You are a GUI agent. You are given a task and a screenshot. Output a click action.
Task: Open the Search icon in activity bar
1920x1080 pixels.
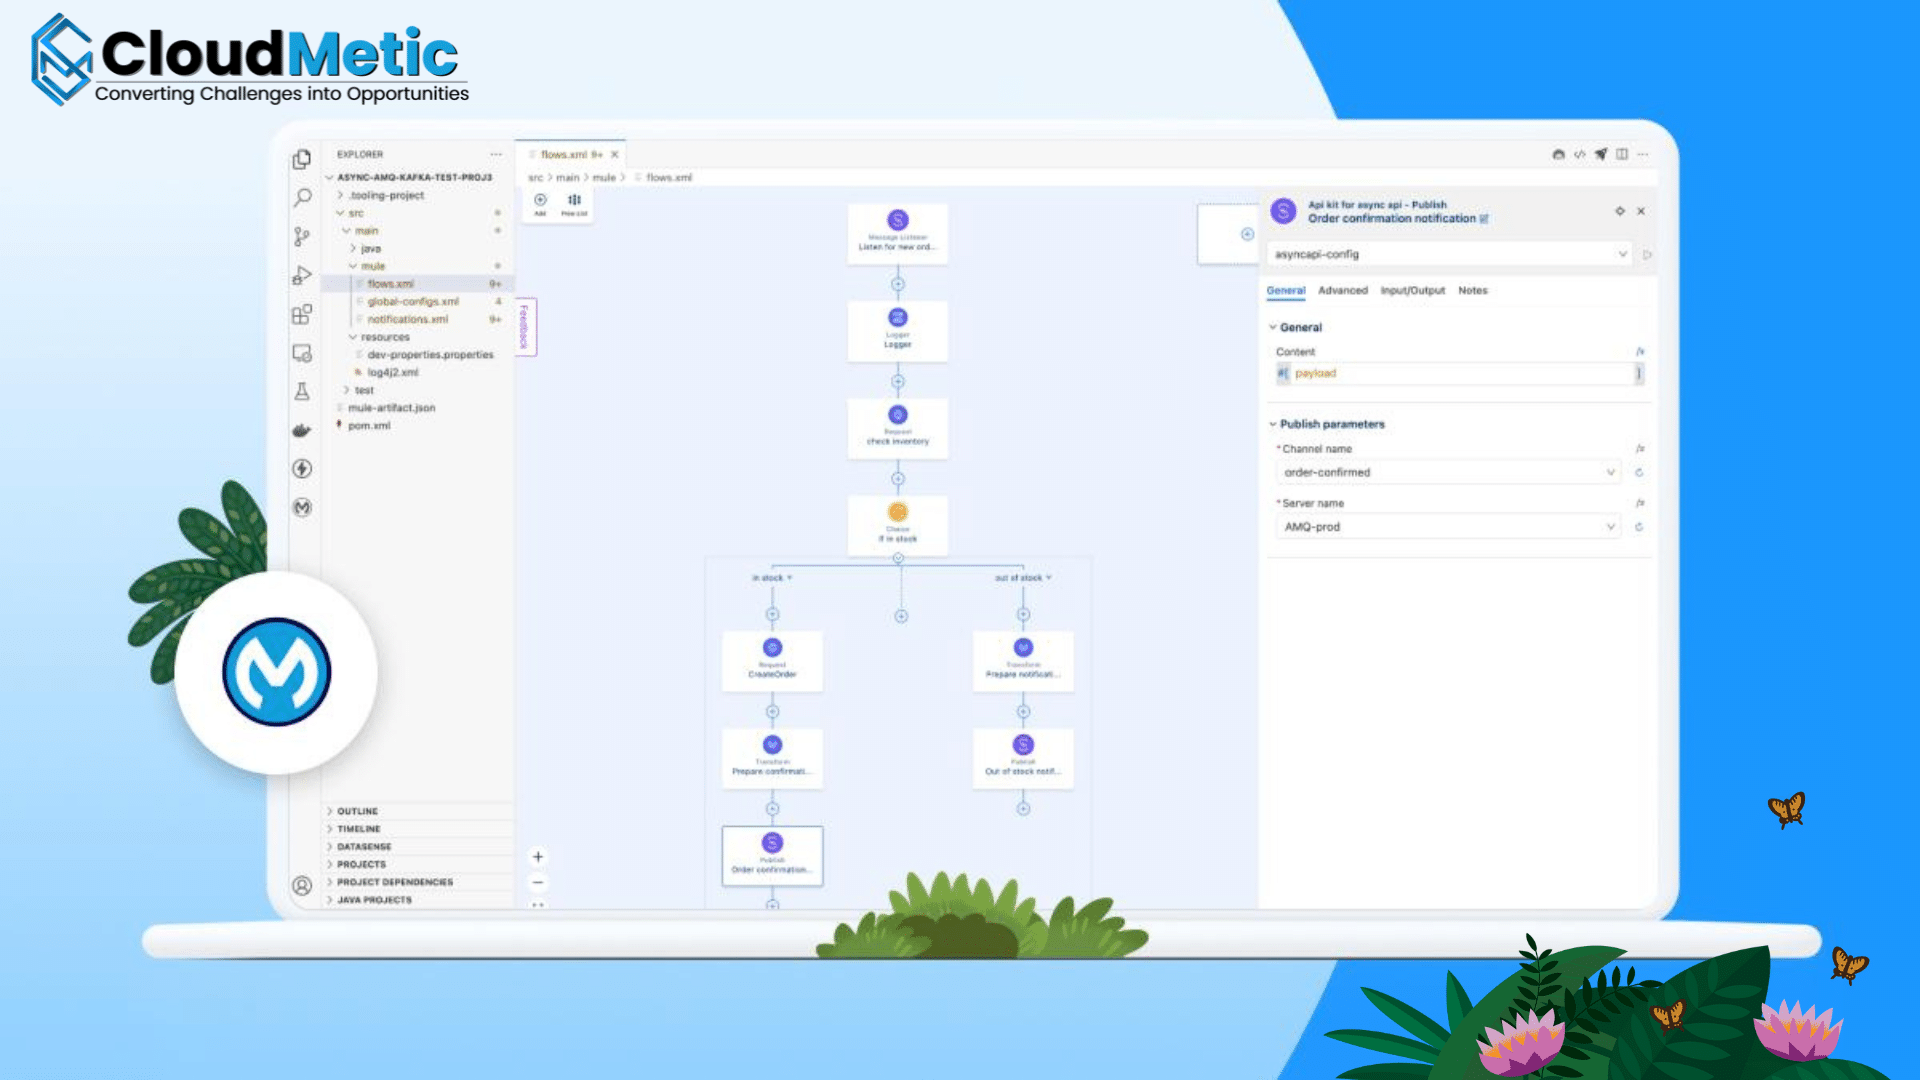pos(302,198)
